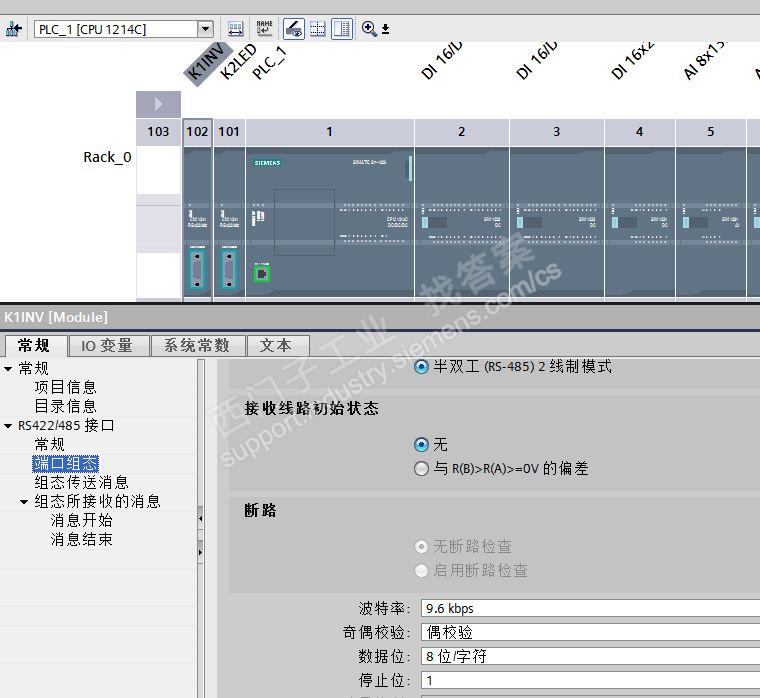Viewport: 760px width, 698px height.
Task: Open the 数据位 8 位/字符 dropdown
Action: [x=590, y=656]
